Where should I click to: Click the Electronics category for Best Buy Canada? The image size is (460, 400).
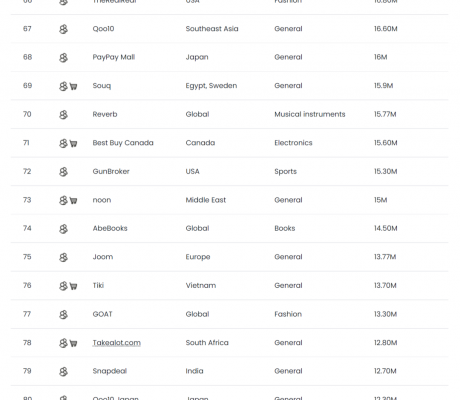coord(293,143)
